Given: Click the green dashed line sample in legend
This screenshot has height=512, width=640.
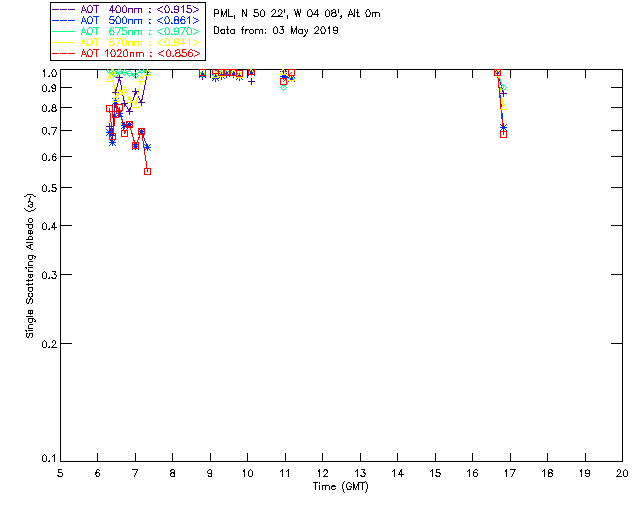Looking at the screenshot, I should [x=64, y=31].
